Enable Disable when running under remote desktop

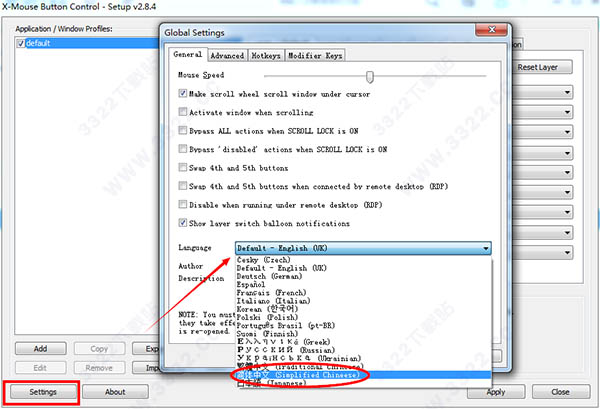(x=183, y=204)
